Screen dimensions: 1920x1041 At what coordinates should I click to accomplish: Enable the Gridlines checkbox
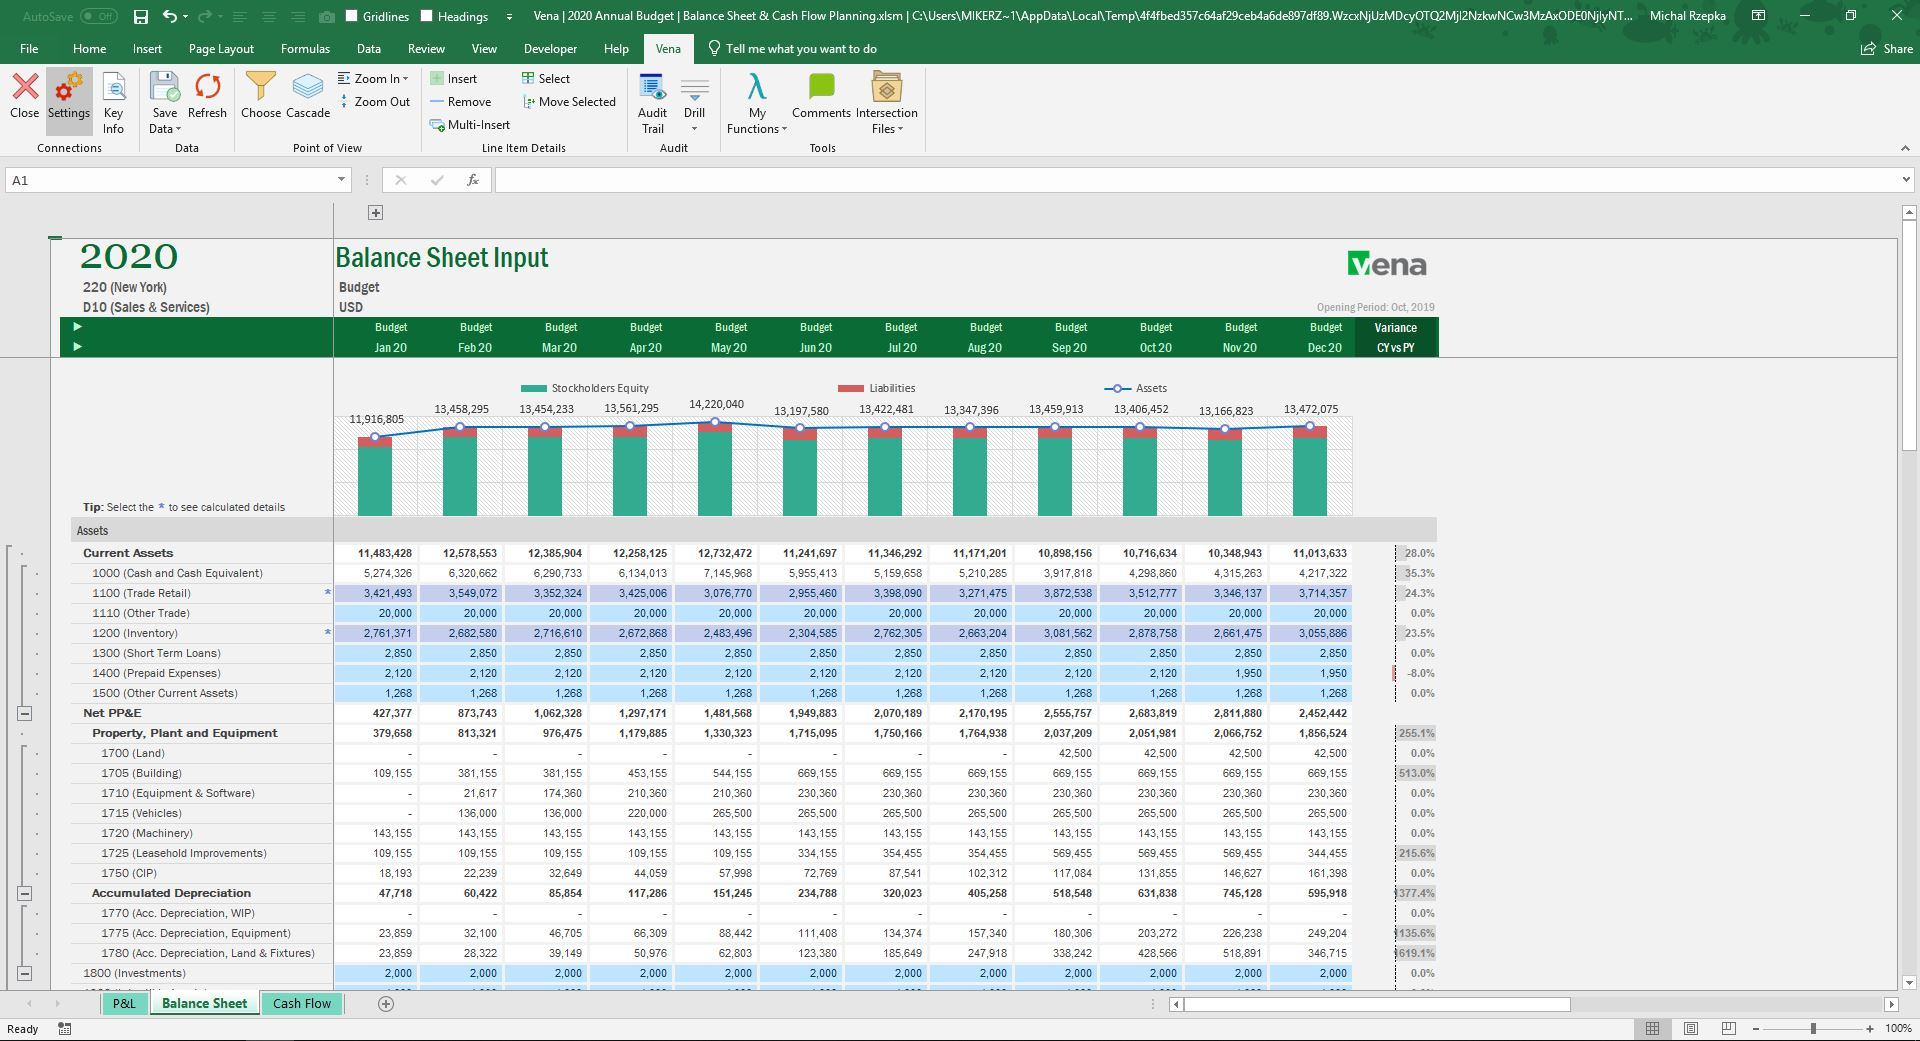[x=352, y=16]
